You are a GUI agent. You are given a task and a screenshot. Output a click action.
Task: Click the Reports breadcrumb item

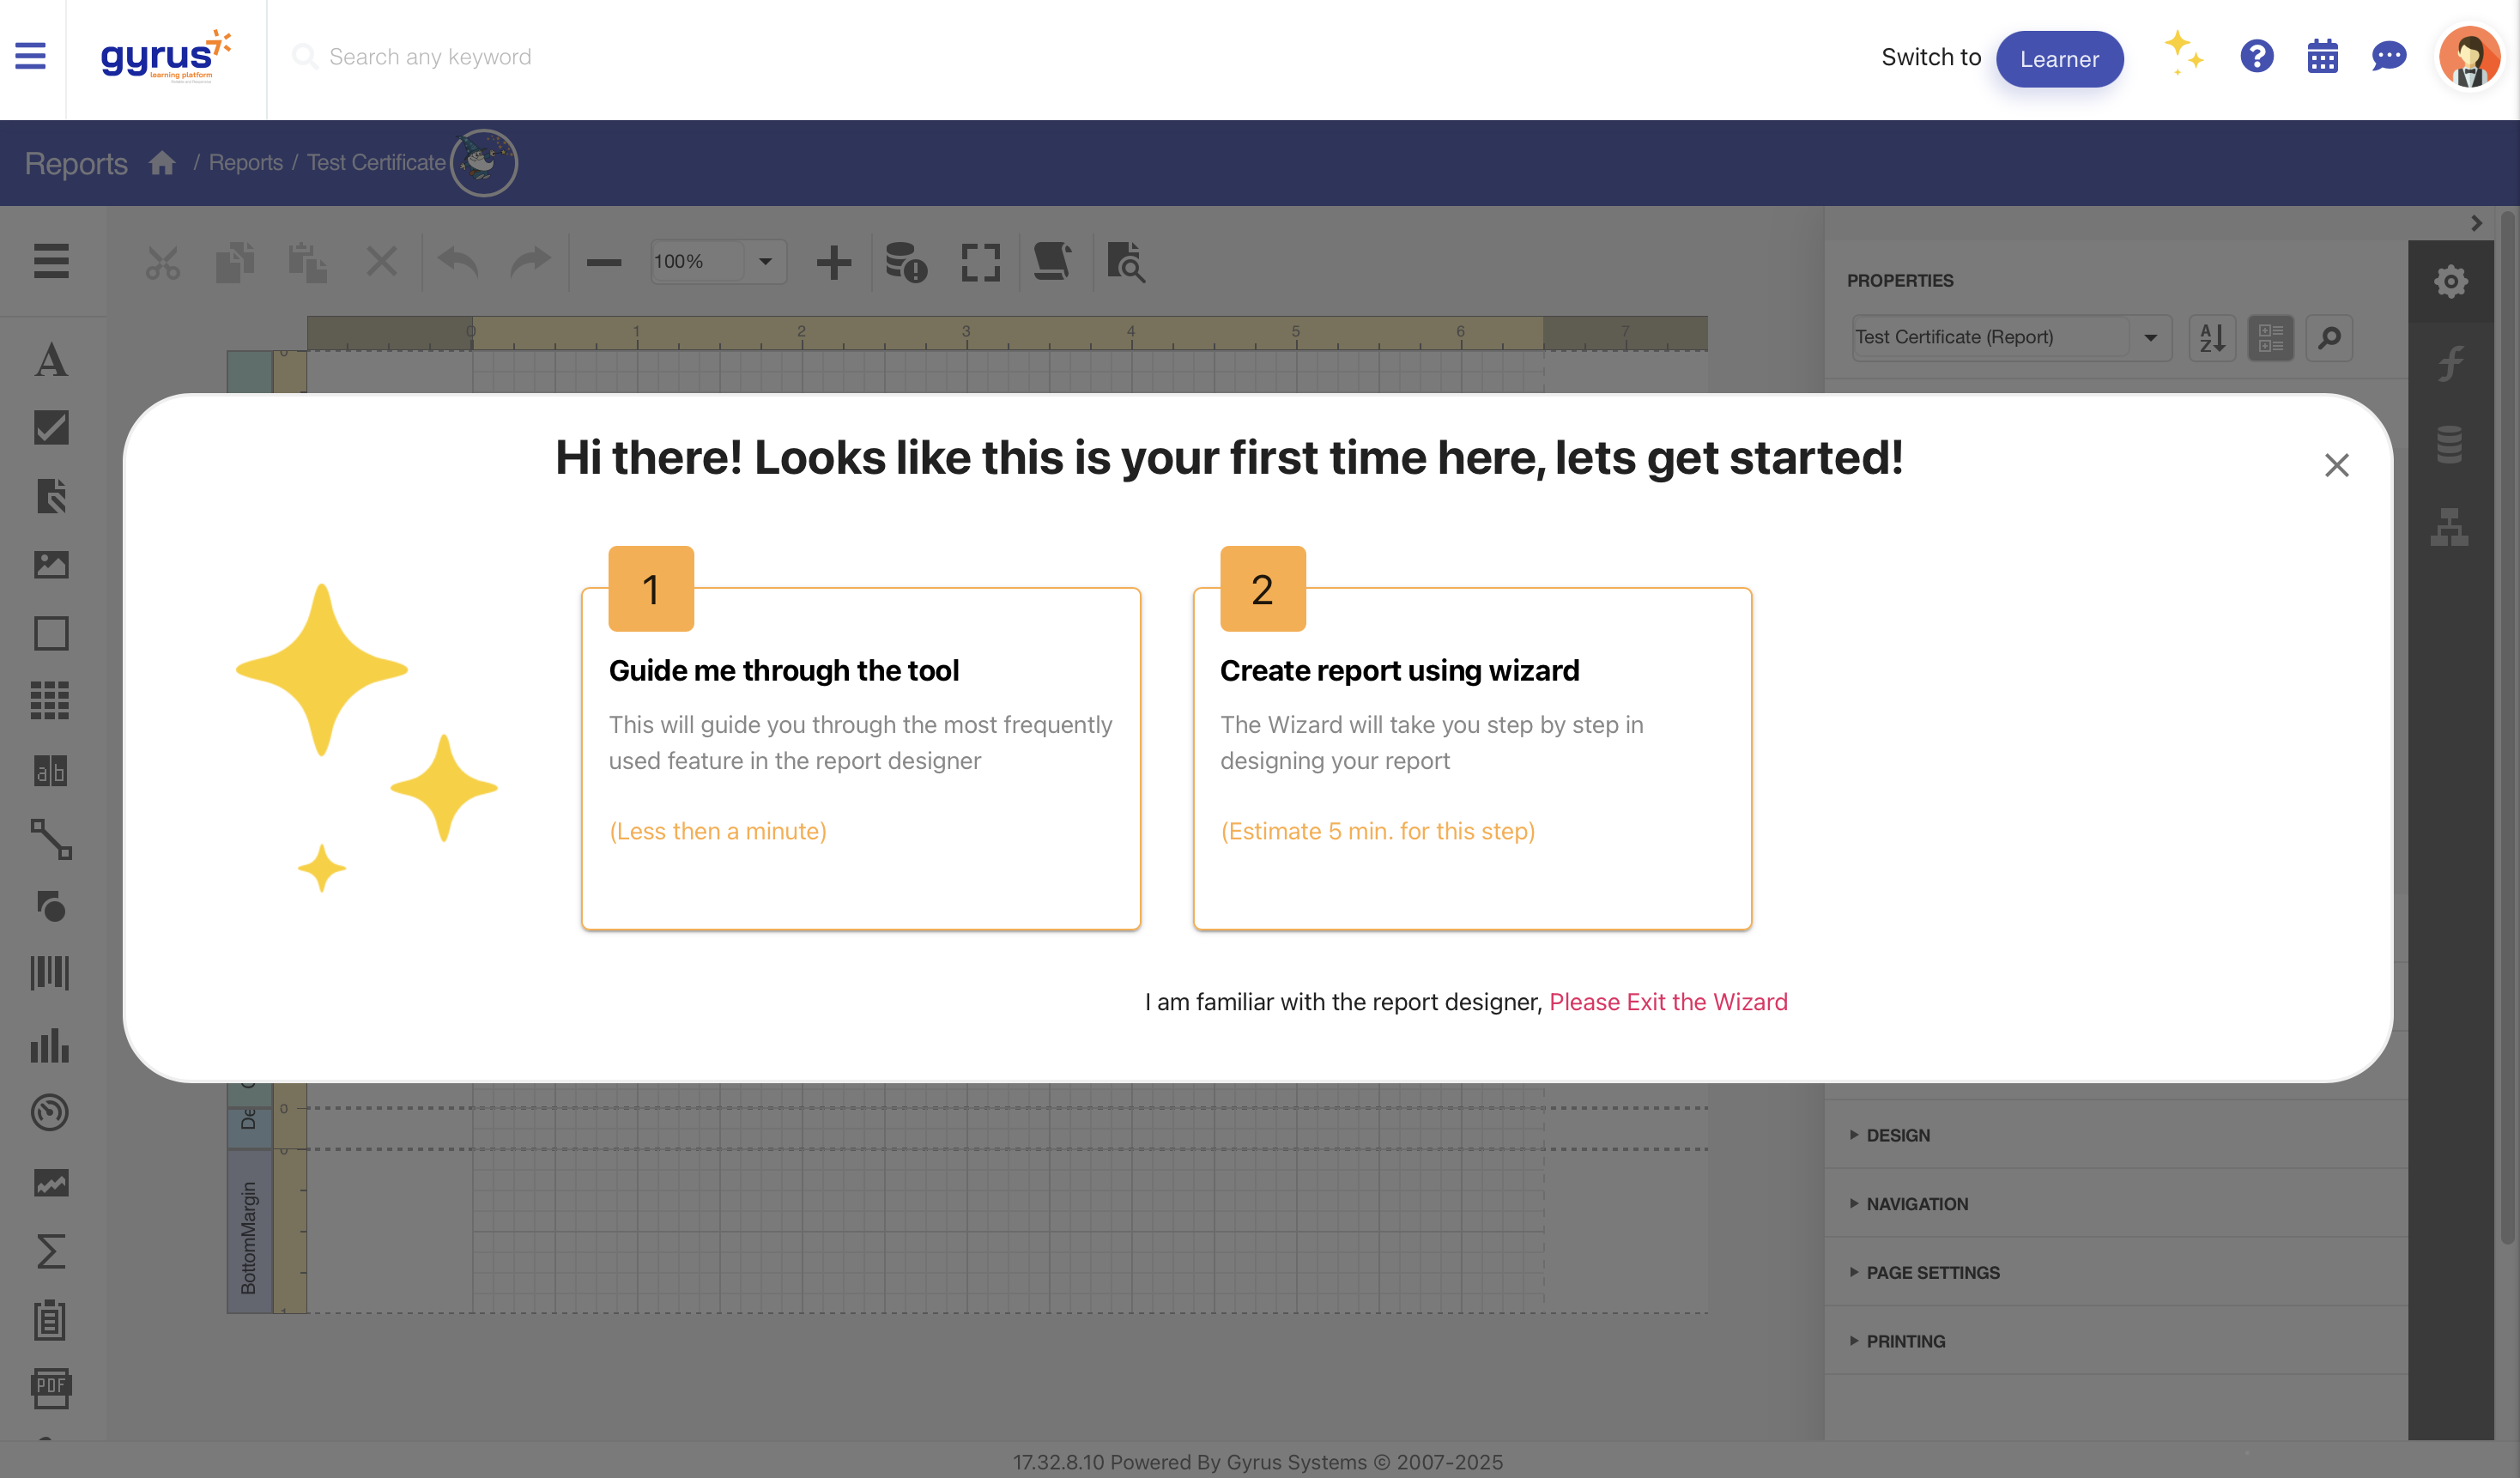pos(245,163)
